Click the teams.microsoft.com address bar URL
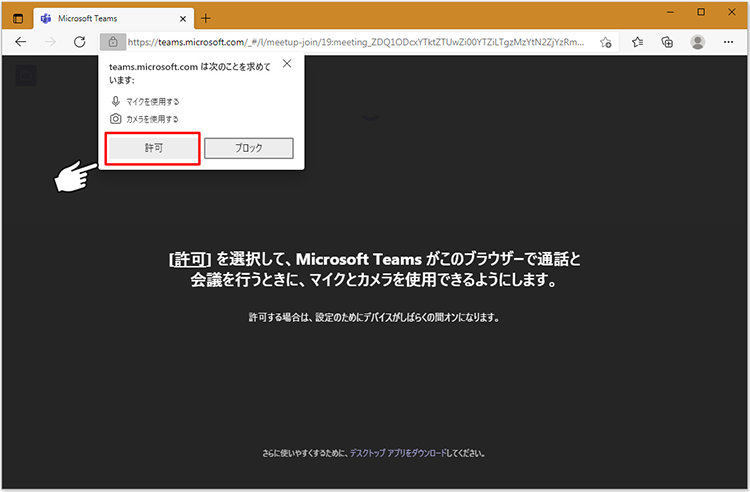This screenshot has height=492, width=750. coord(355,42)
